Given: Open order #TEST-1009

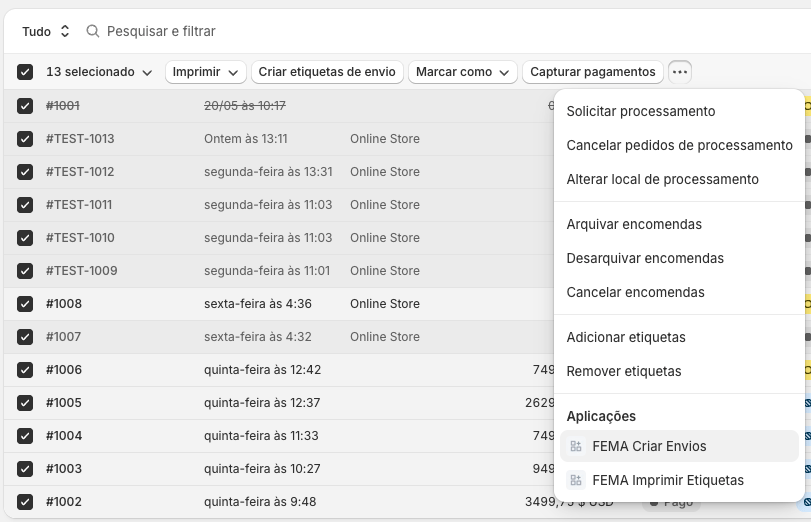Looking at the screenshot, I should click(82, 271).
